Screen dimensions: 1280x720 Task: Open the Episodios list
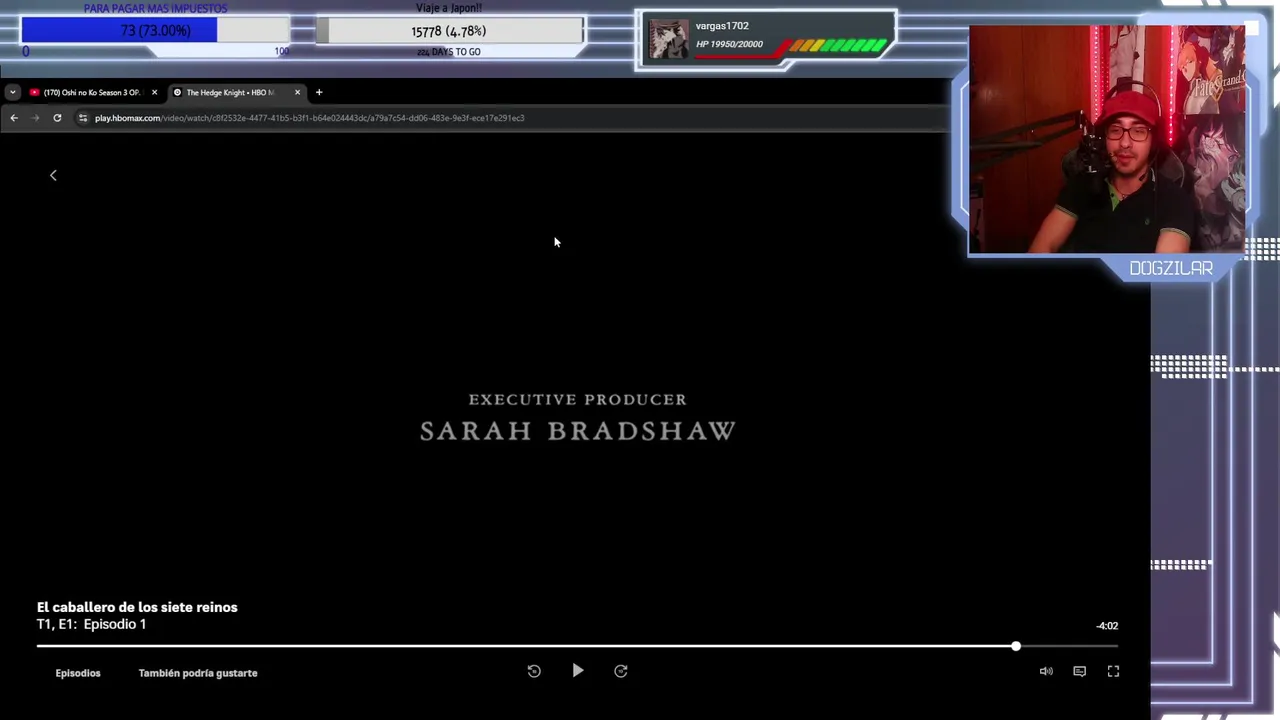tap(78, 673)
